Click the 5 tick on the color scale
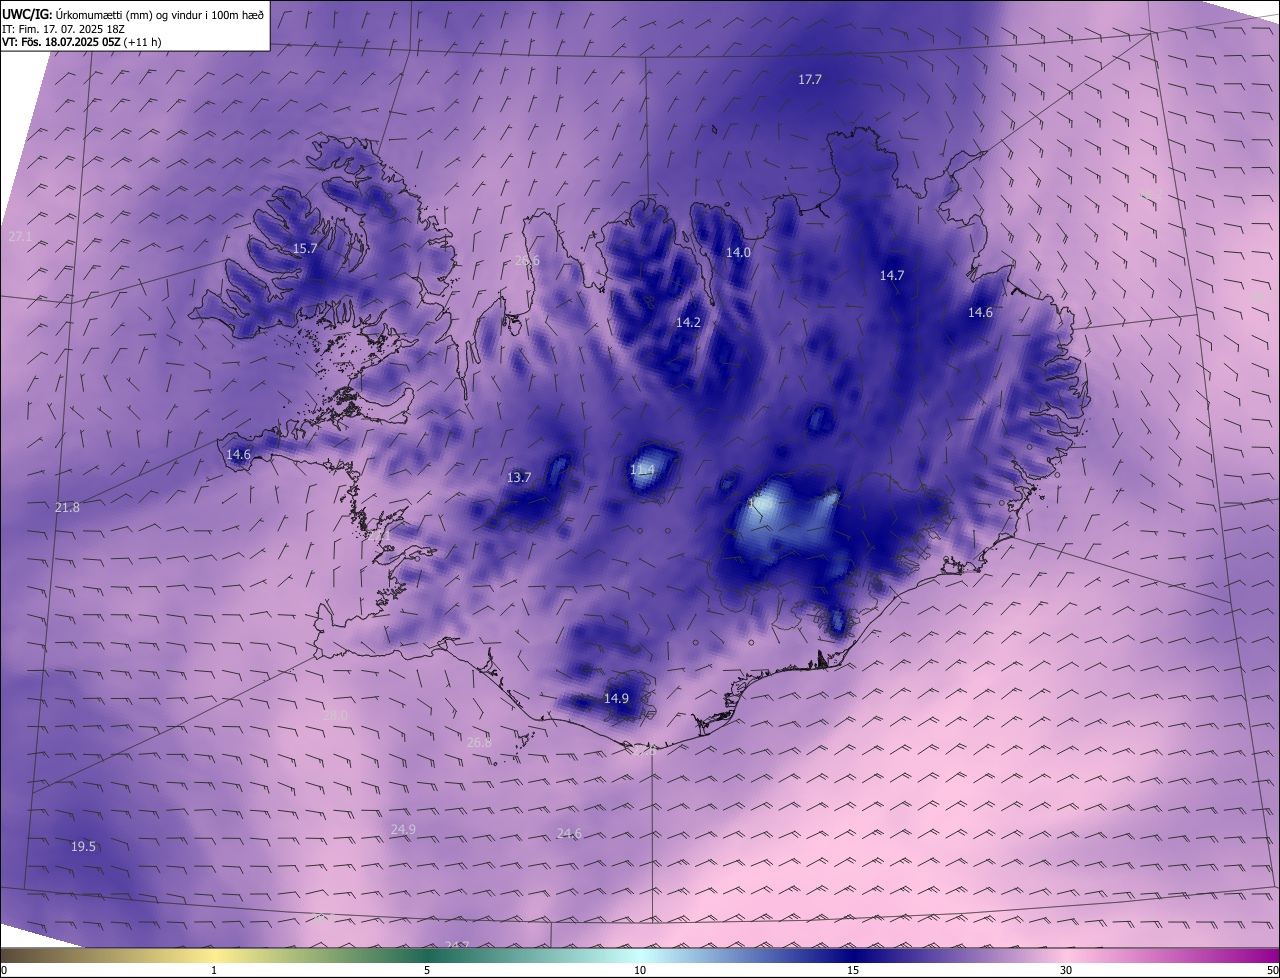 point(427,970)
